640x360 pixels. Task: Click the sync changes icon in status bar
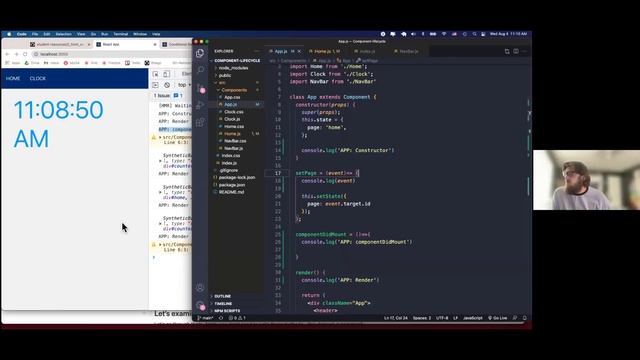pyautogui.click(x=221, y=318)
